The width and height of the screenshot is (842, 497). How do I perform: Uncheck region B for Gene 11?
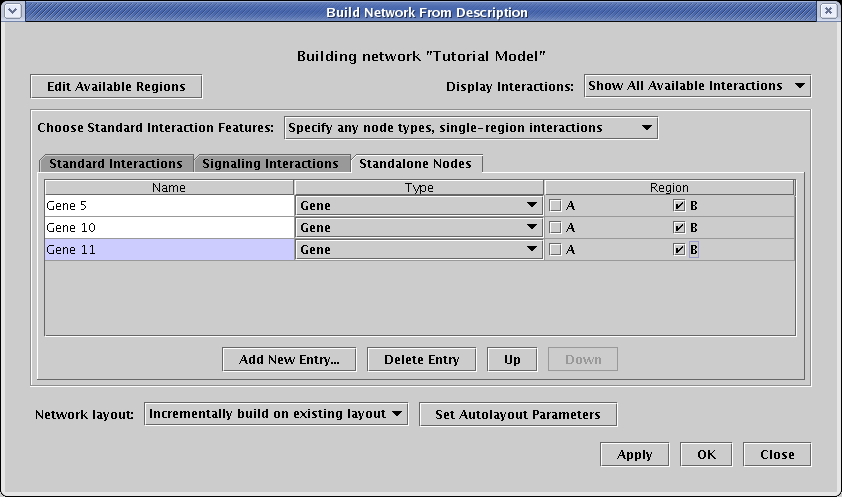[x=680, y=250]
